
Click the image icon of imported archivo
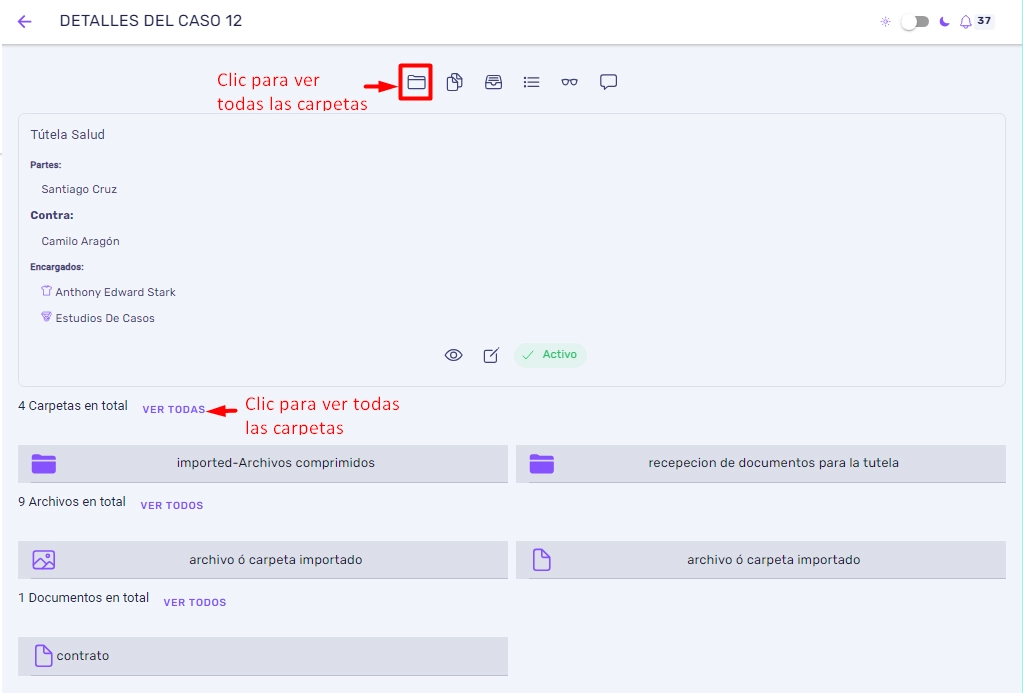(44, 560)
